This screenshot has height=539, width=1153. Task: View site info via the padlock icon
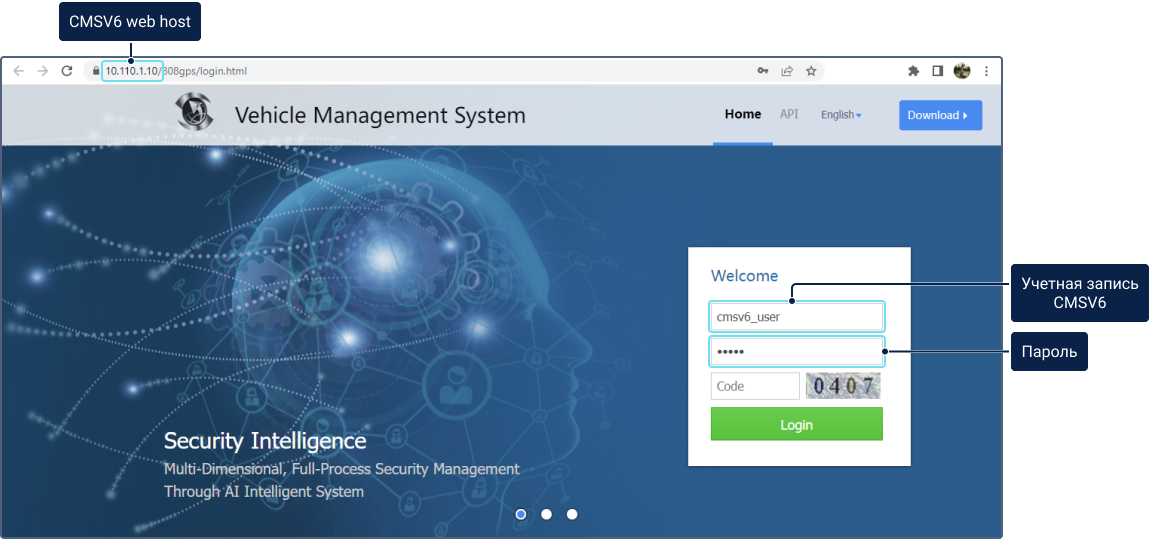96,71
